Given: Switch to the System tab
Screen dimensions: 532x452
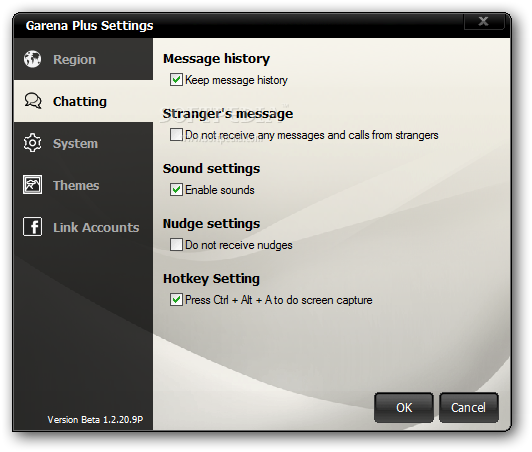Looking at the screenshot, I should pos(83,143).
